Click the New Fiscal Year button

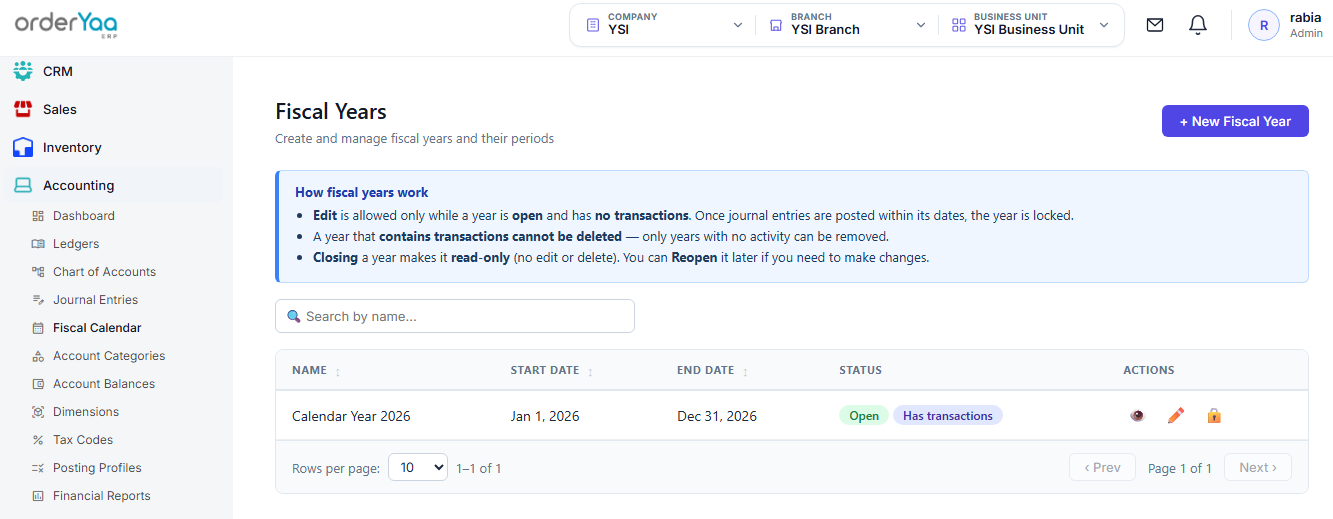point(1235,121)
